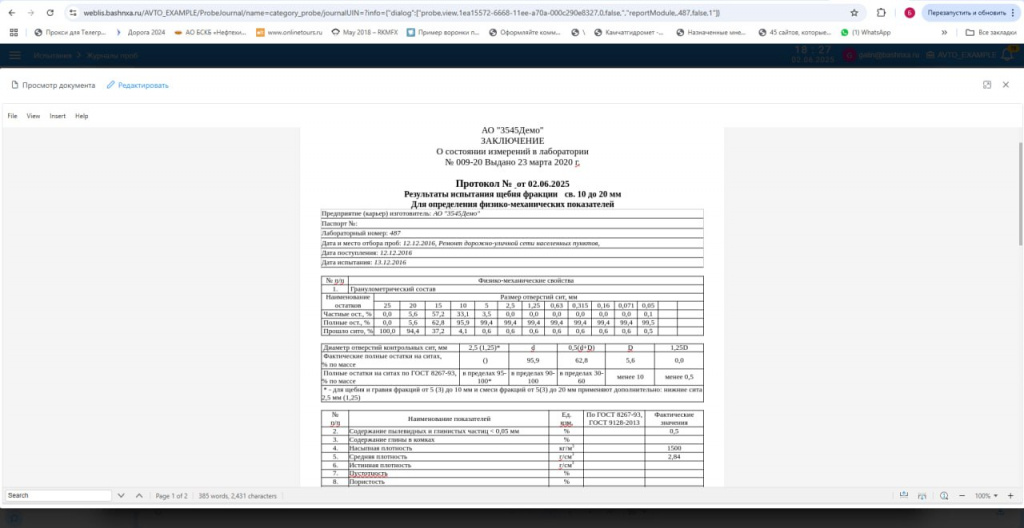Click the Содержание глины в комках row
1024x528 pixels.
pos(512,440)
